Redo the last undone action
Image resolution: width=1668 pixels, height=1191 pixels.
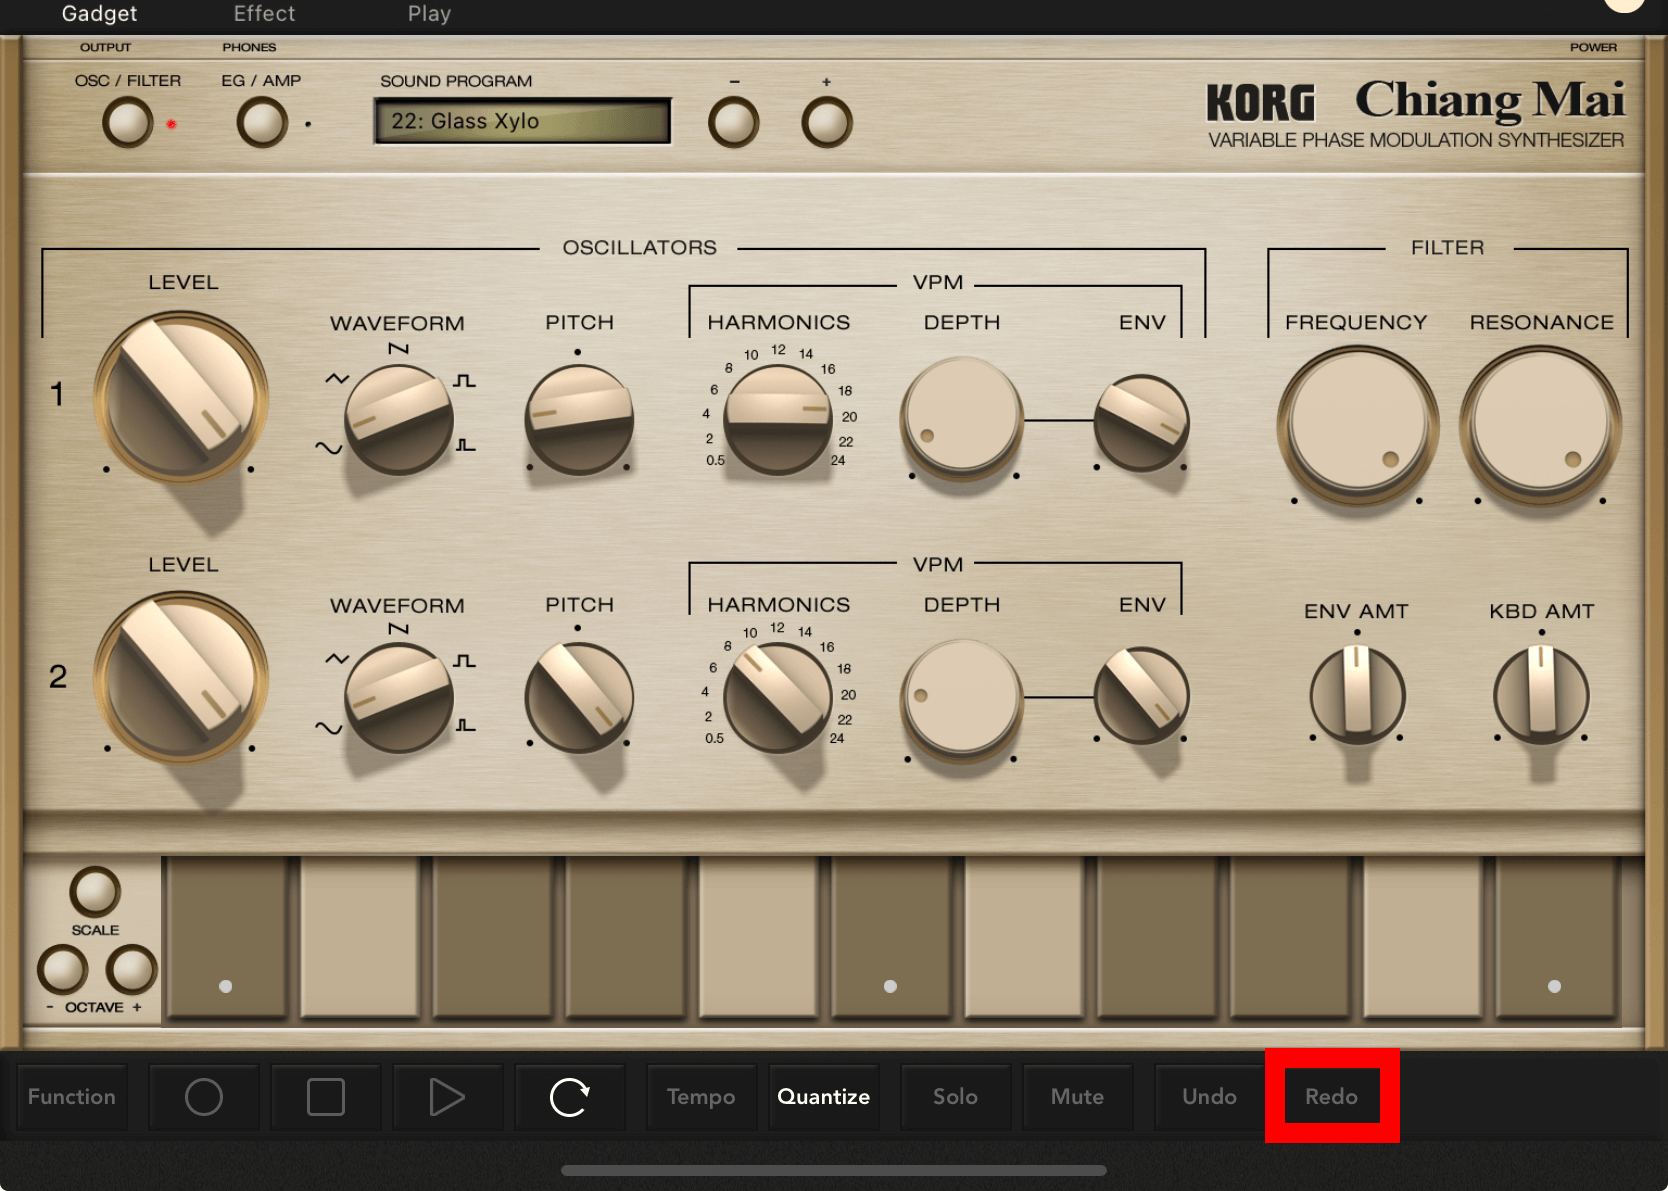[1331, 1097]
